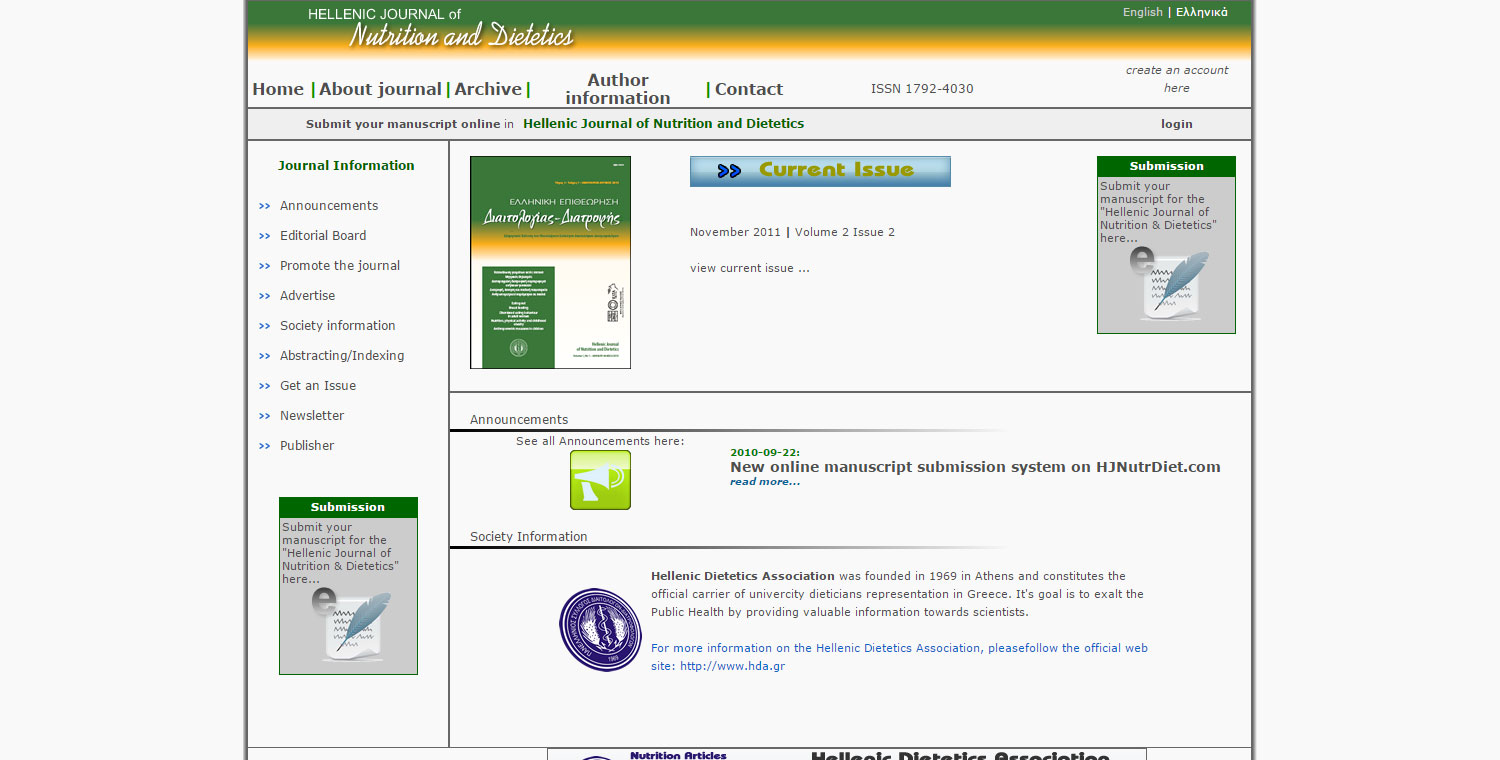Click view current issue link
Screen dimensions: 1500x760
click(x=750, y=268)
